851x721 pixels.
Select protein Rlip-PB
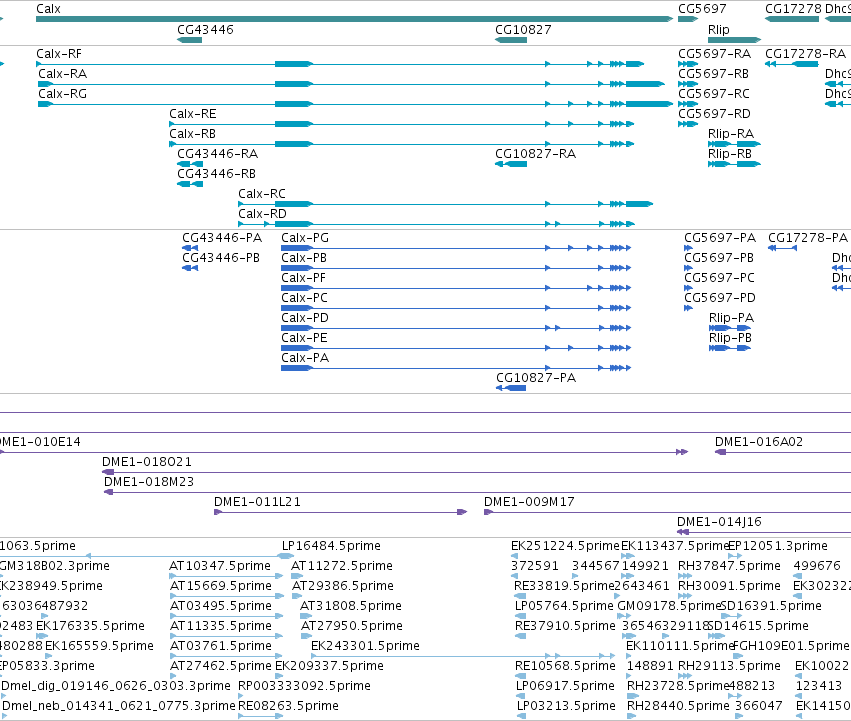point(731,338)
